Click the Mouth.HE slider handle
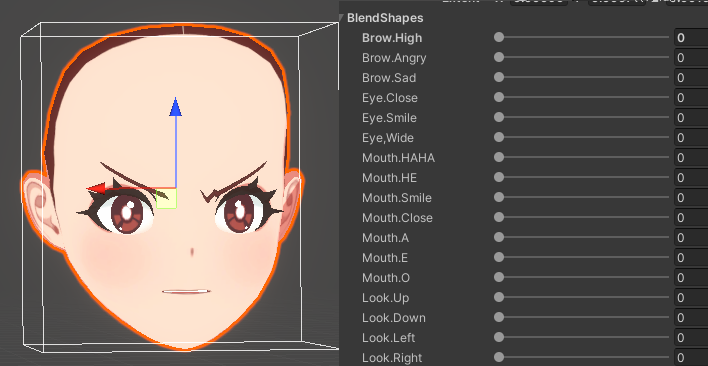This screenshot has height=366, width=708. pos(499,177)
